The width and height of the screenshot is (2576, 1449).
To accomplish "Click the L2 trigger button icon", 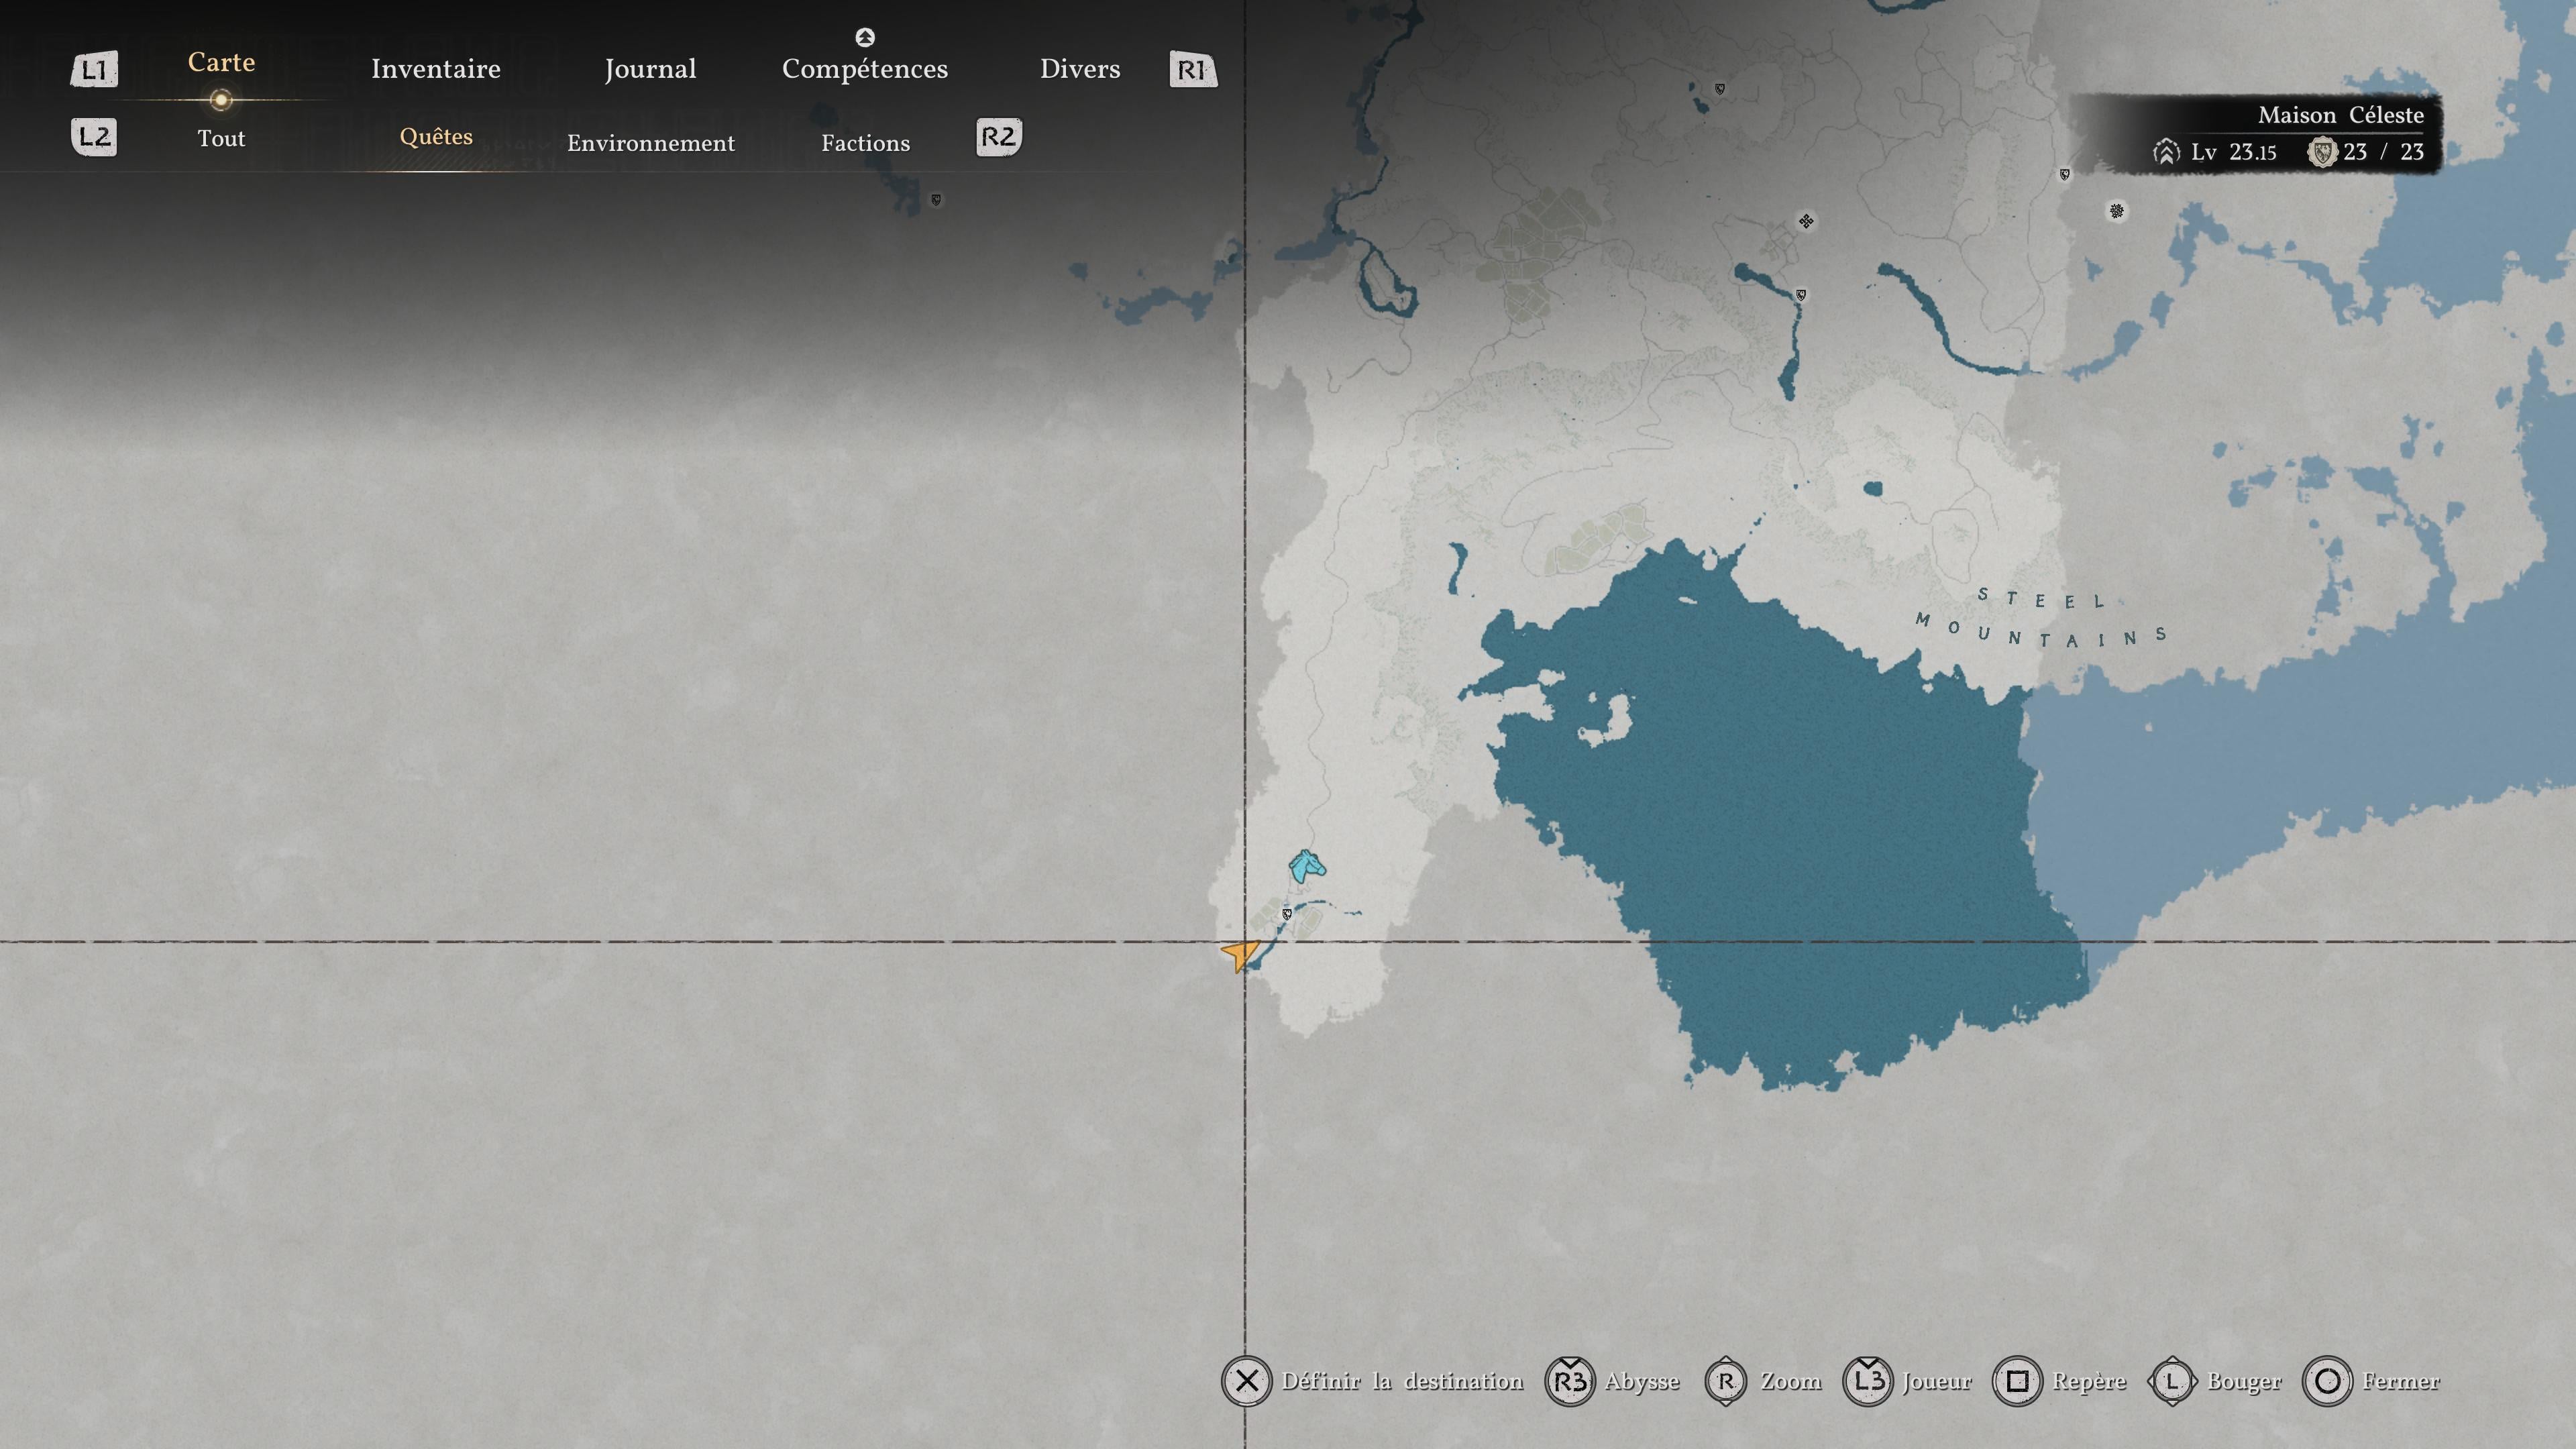I will click(x=94, y=137).
